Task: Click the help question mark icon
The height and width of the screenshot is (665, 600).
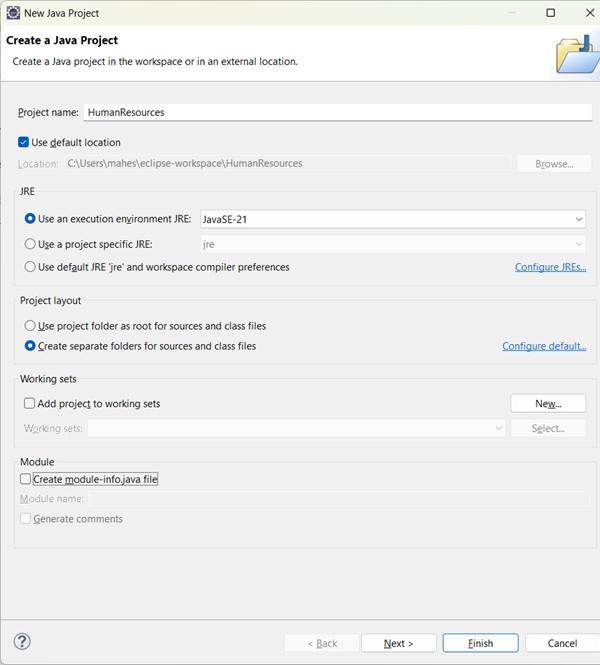Action: tap(22, 642)
